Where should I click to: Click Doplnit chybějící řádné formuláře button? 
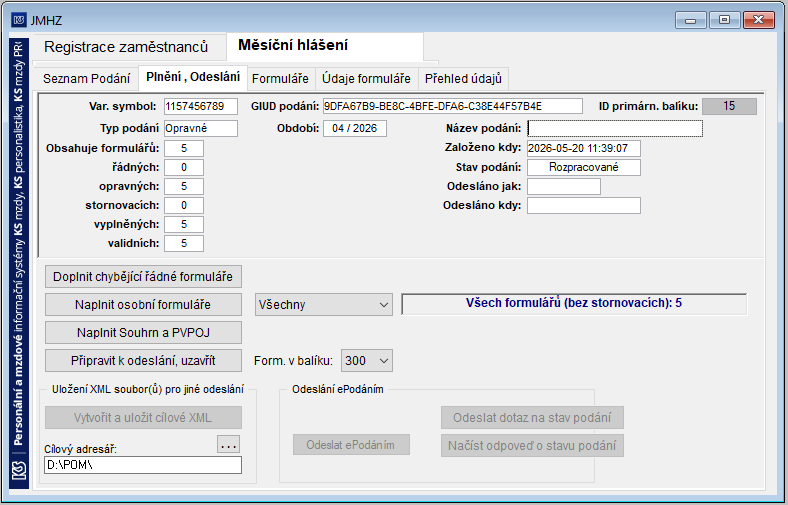[x=143, y=277]
